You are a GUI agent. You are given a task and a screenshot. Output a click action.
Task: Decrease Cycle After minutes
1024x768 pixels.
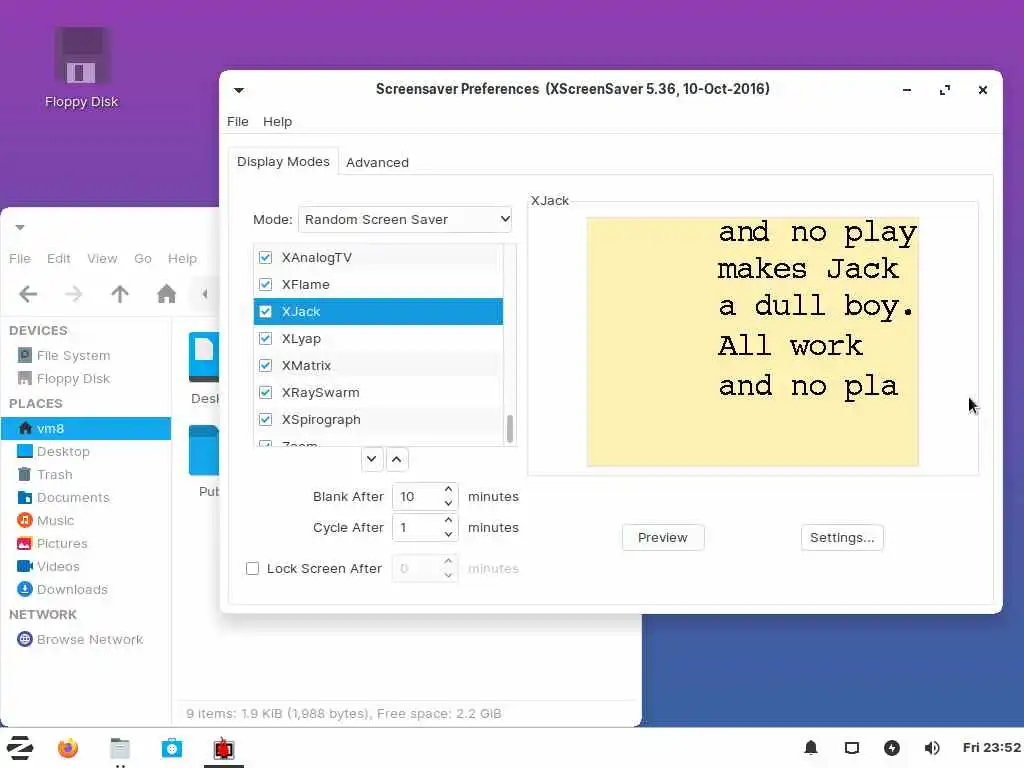pyautogui.click(x=448, y=534)
